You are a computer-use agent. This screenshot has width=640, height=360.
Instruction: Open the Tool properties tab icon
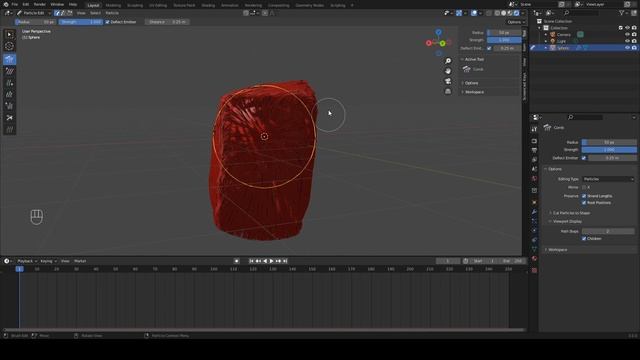534,129
